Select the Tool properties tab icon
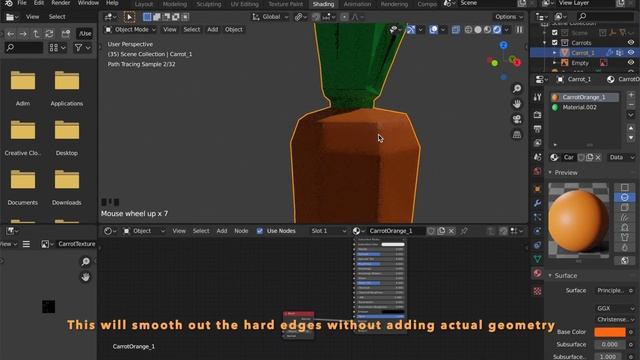Screen dimensions: 640x360 tap(538, 97)
